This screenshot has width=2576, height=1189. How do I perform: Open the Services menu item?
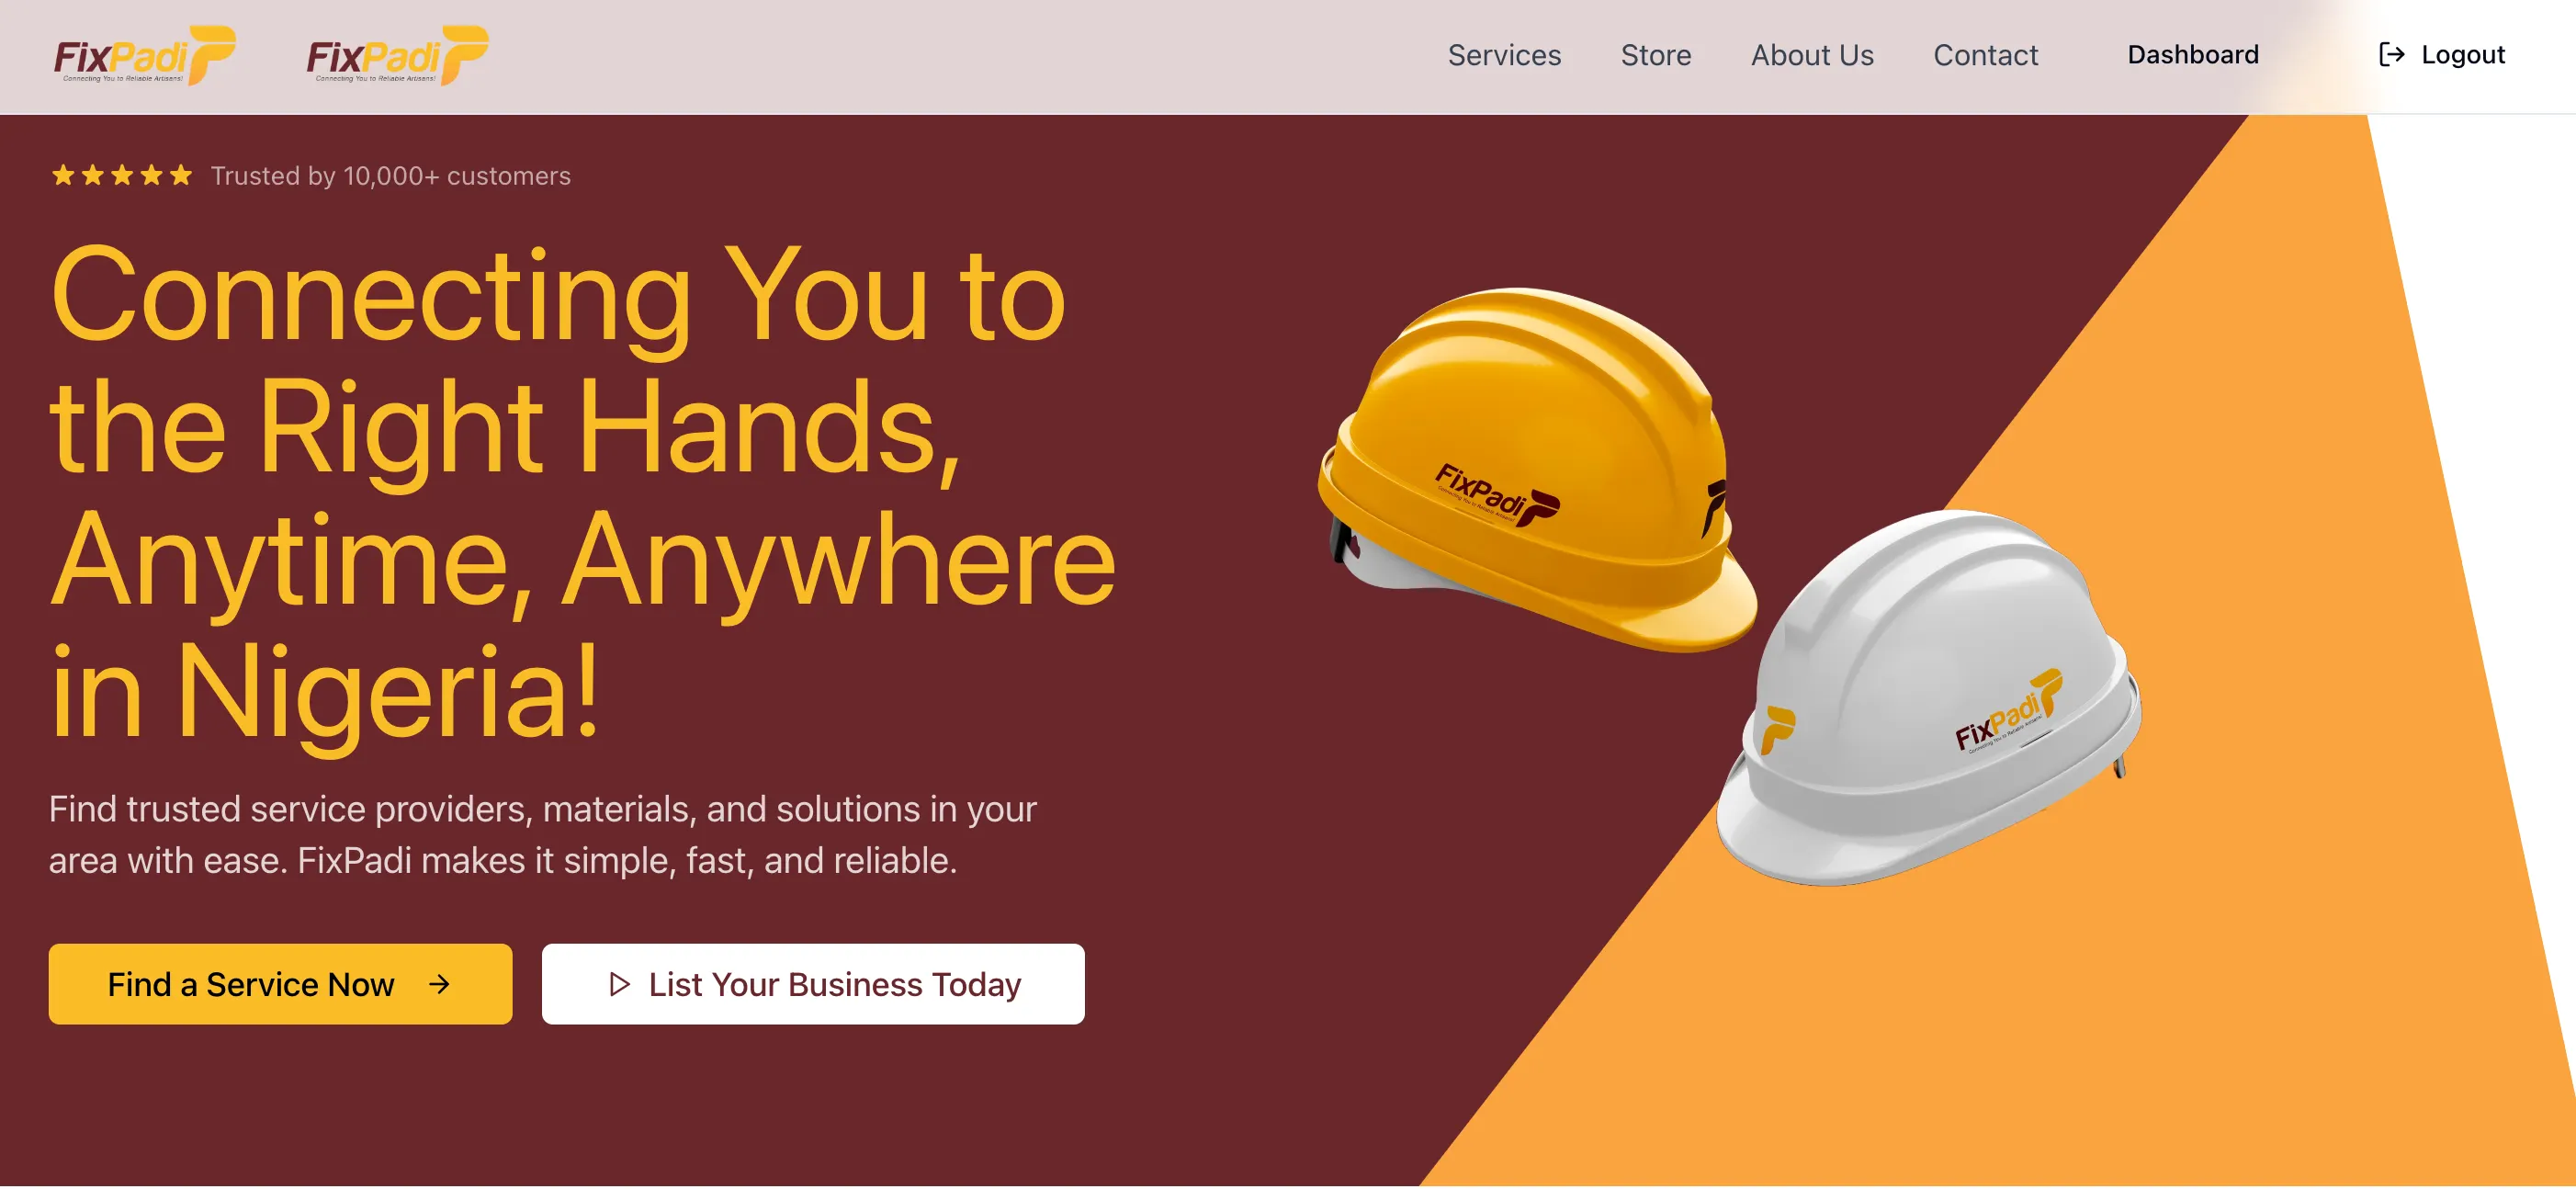[x=1504, y=55]
